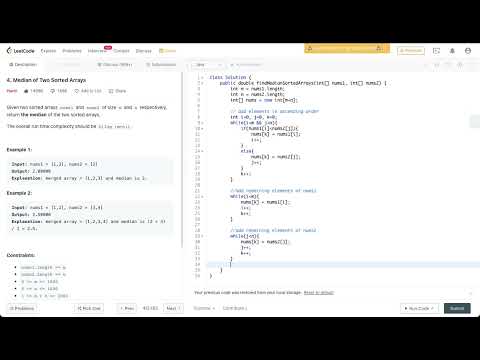This screenshot has width=480, height=360.
Task: Click the Example 2 Output value 2.50000
Action: click(41, 214)
